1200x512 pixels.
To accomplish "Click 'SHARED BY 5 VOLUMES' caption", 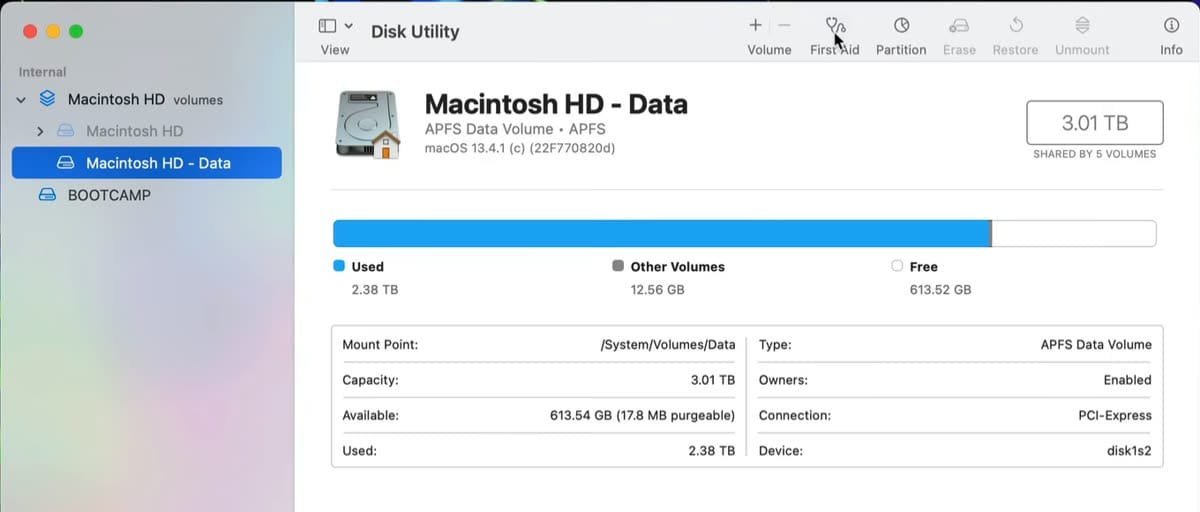I will tap(1094, 154).
